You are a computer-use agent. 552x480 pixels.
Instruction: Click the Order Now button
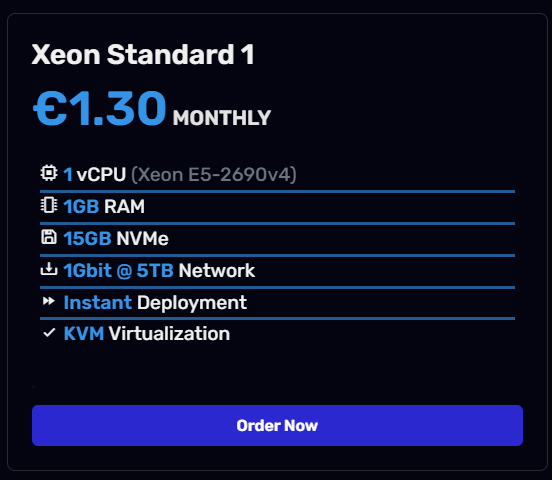click(277, 425)
